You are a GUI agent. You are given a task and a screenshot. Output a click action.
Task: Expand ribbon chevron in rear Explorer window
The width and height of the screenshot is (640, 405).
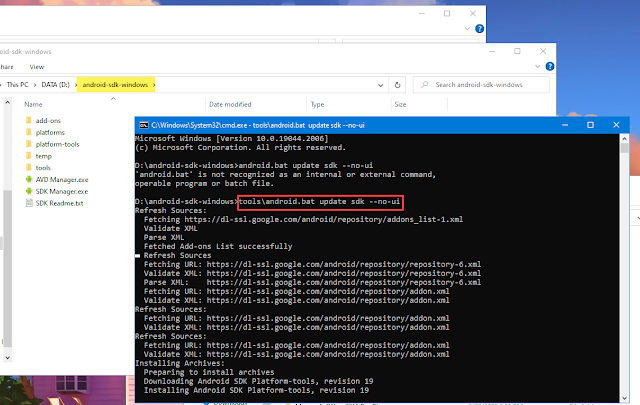click(467, 29)
